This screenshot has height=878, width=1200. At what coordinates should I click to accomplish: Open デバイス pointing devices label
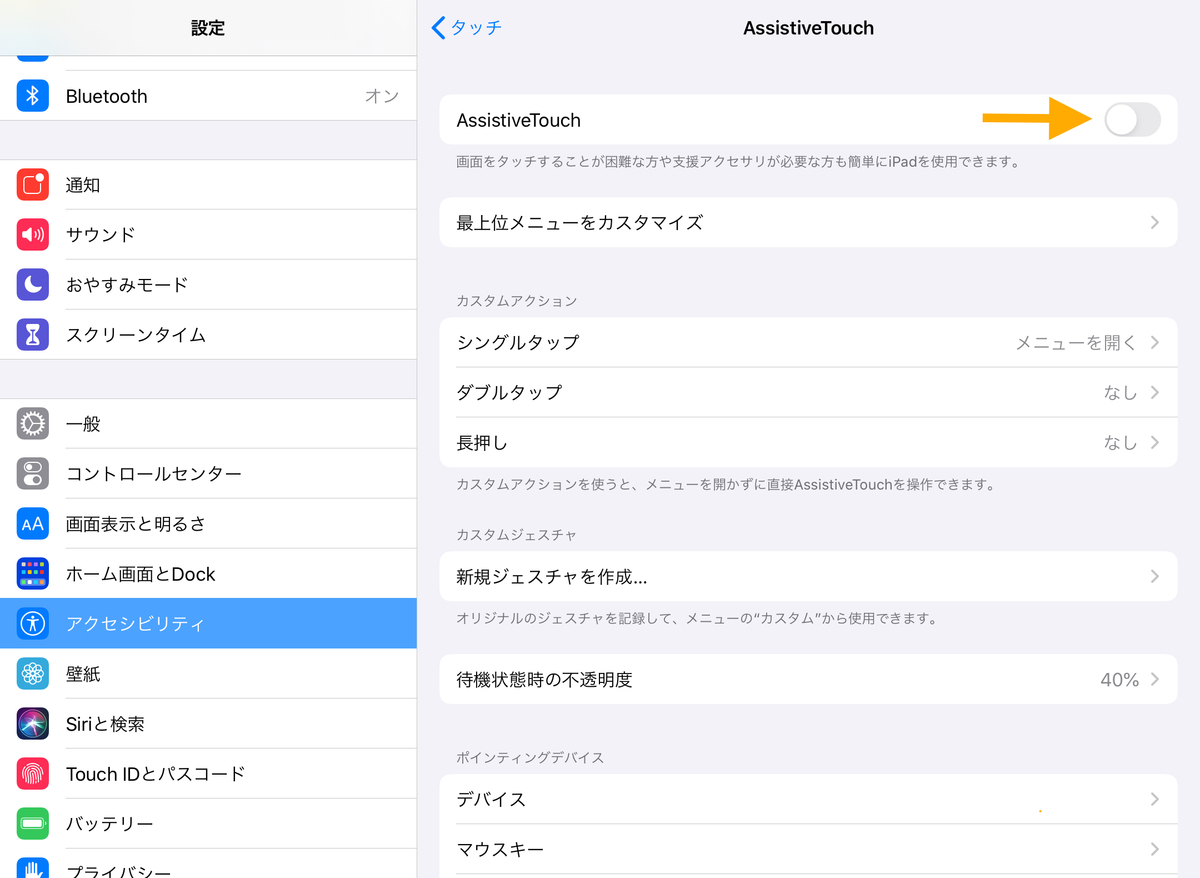pyautogui.click(x=491, y=799)
